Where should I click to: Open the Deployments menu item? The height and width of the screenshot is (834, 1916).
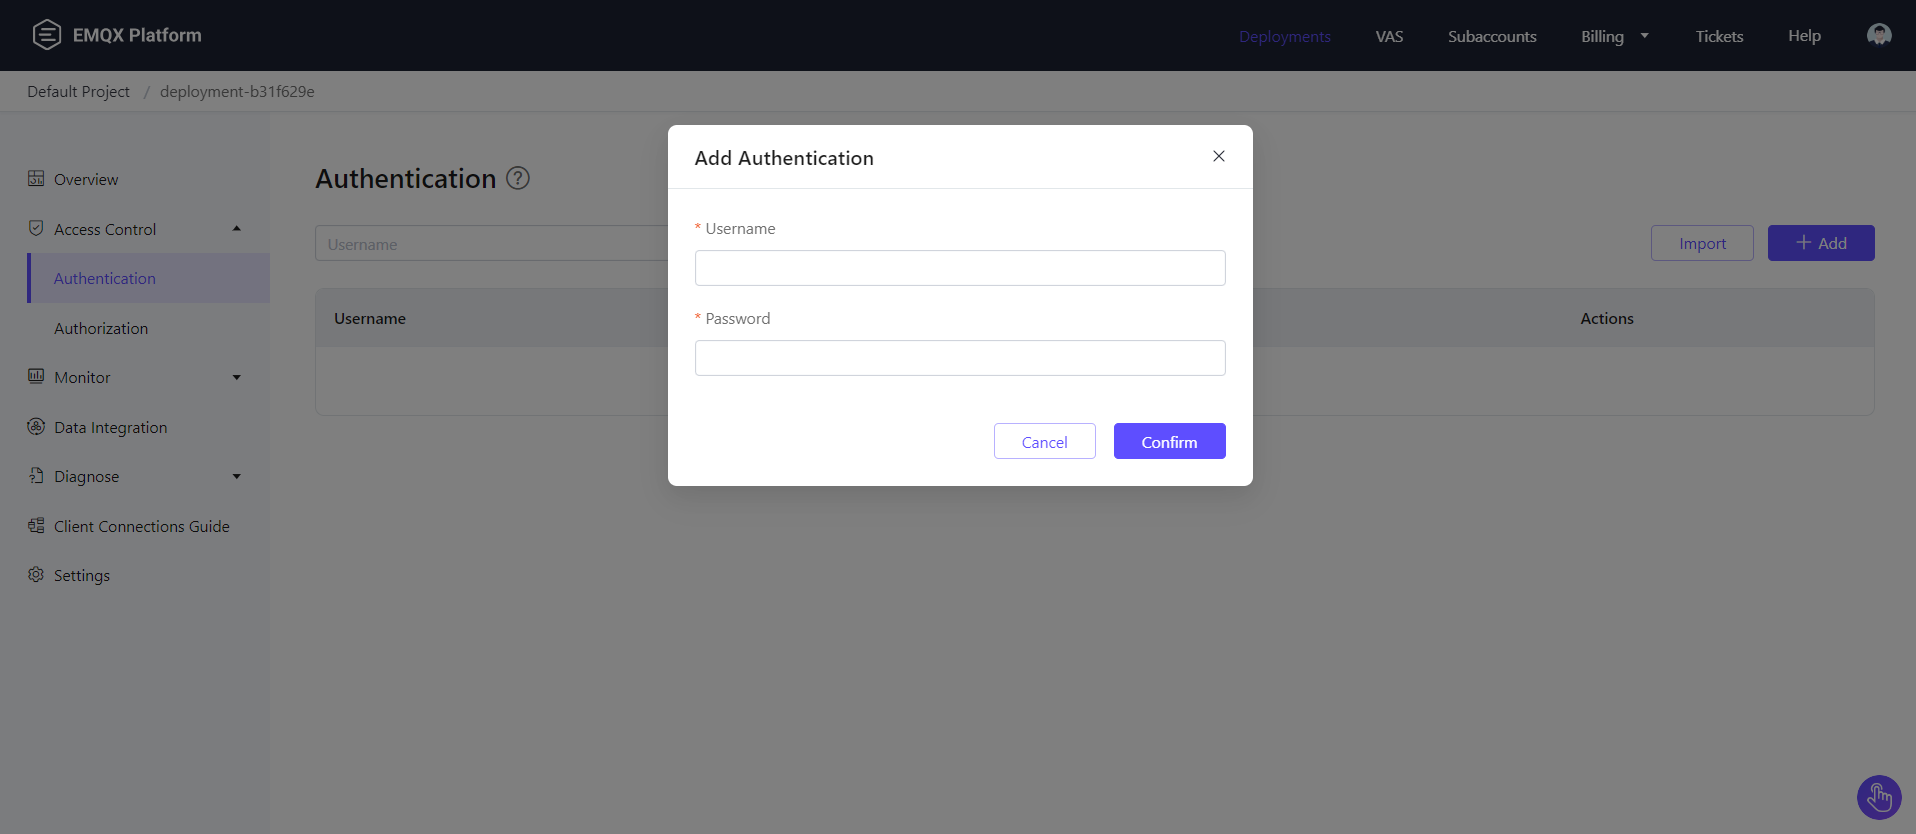[x=1285, y=36]
